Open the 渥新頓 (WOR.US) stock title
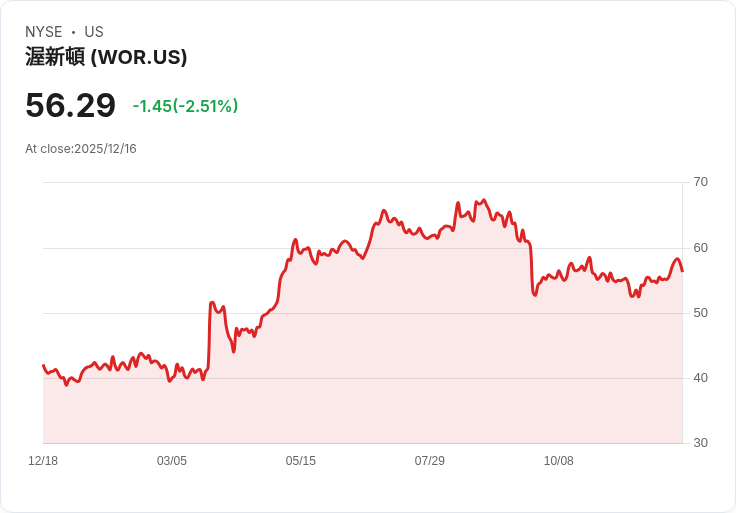 click(106, 58)
